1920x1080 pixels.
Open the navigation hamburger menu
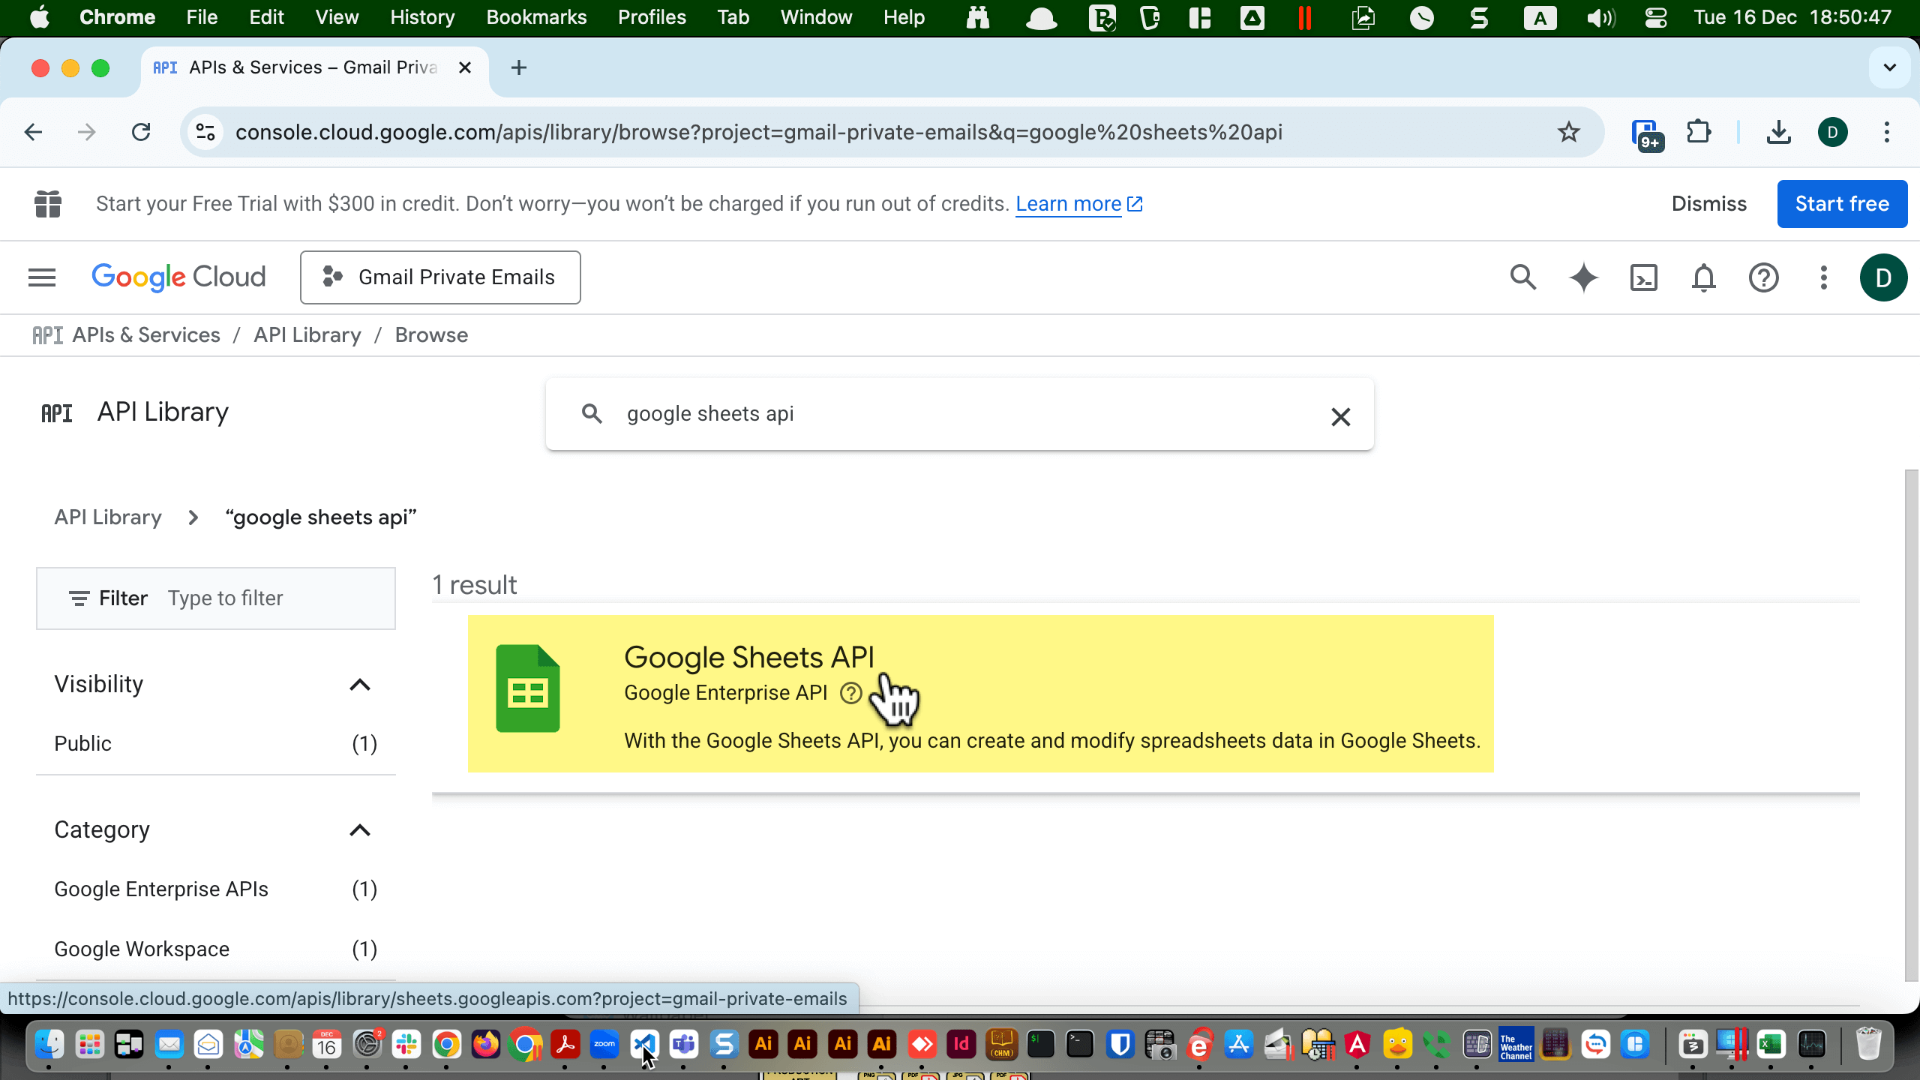point(41,277)
